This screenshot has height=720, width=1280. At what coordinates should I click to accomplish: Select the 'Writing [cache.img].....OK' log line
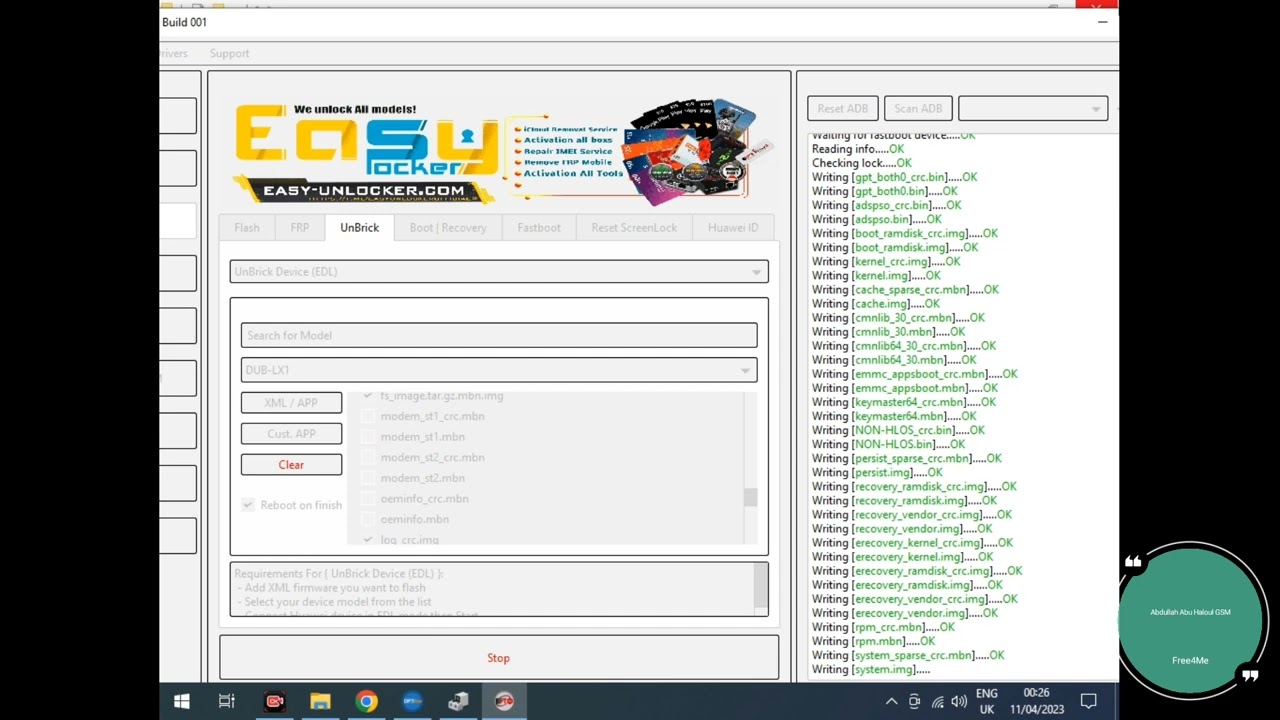coord(876,303)
